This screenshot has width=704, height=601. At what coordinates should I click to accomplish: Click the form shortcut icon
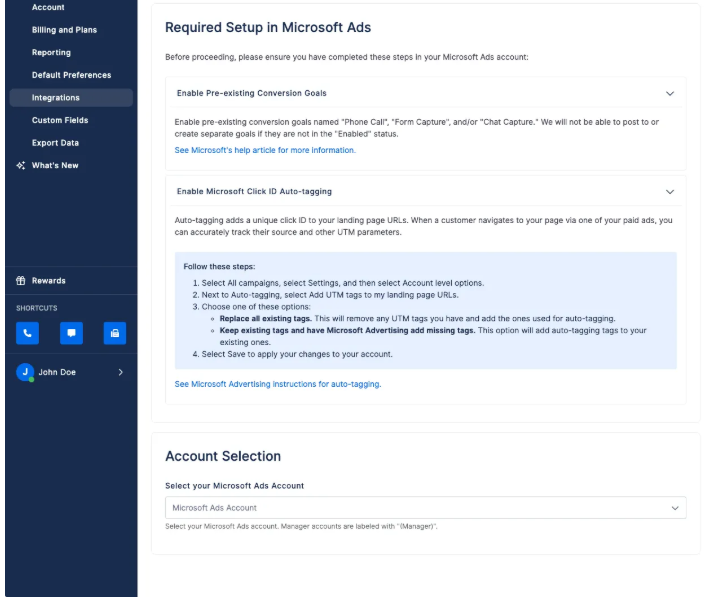(115, 333)
